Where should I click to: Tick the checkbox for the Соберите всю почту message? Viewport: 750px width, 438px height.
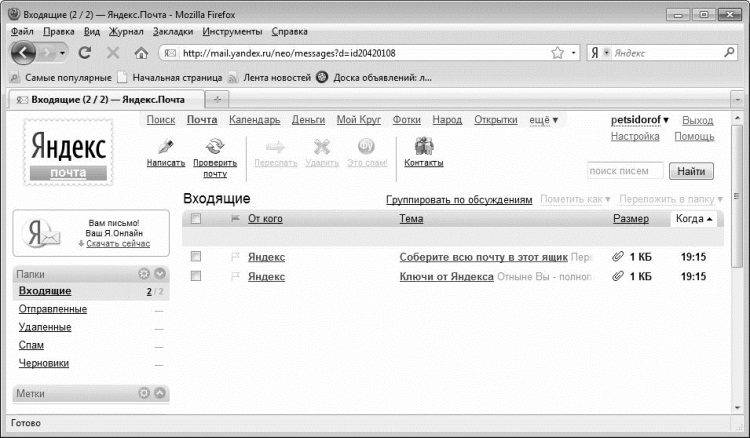click(x=196, y=257)
